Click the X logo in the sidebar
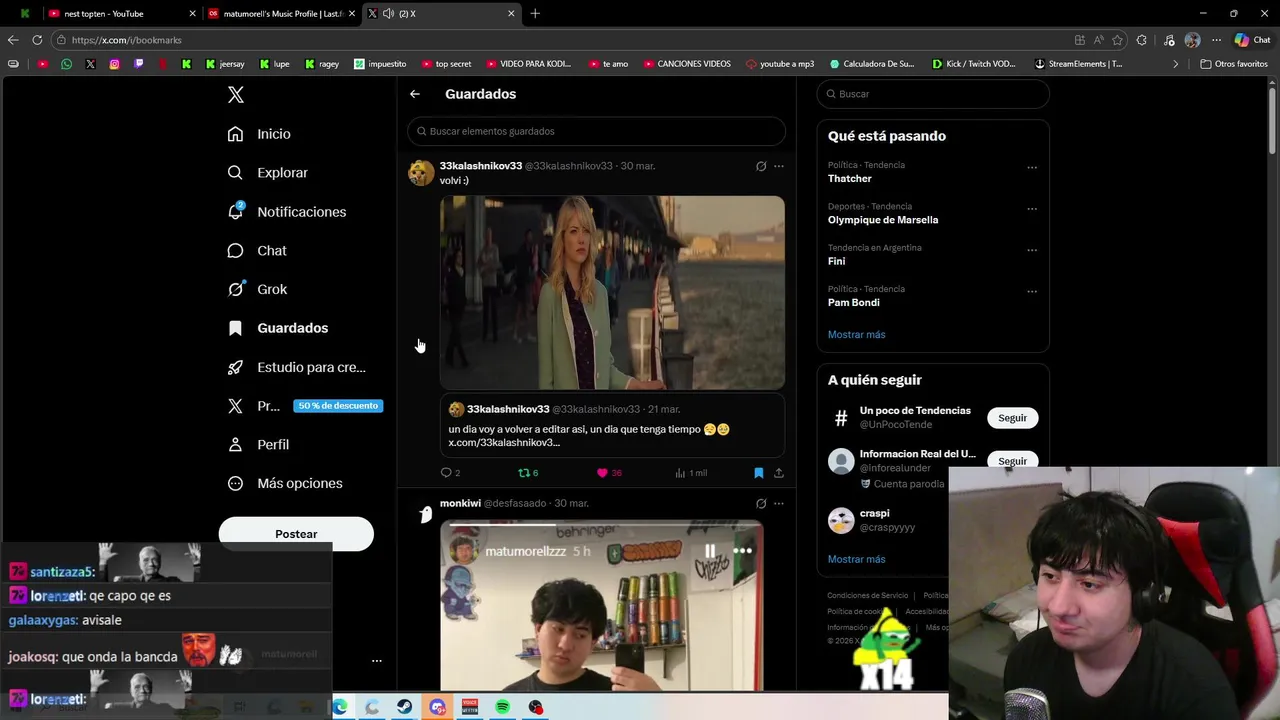 point(235,95)
